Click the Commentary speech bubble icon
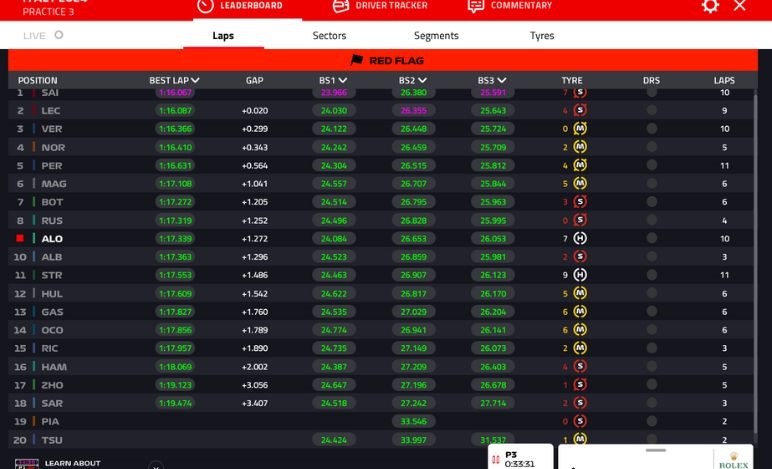The height and width of the screenshot is (469, 772). coord(476,6)
